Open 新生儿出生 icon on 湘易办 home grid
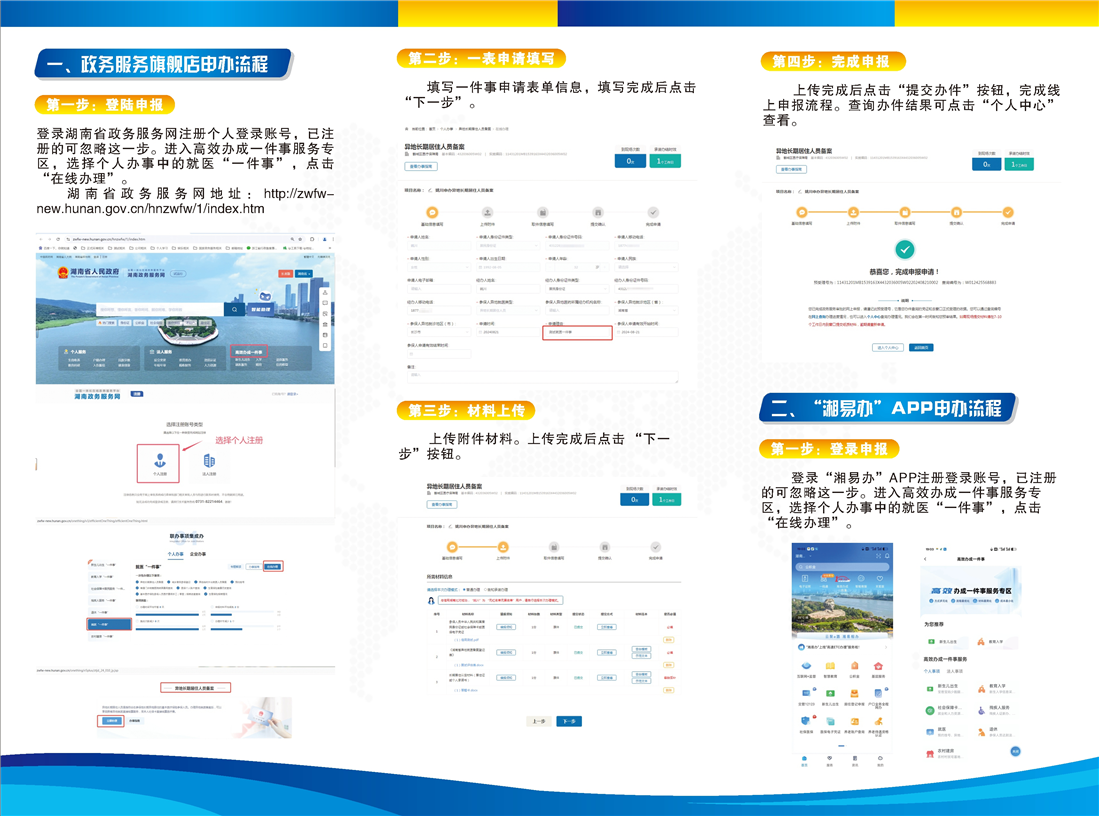This screenshot has width=1099, height=816. coord(831,694)
